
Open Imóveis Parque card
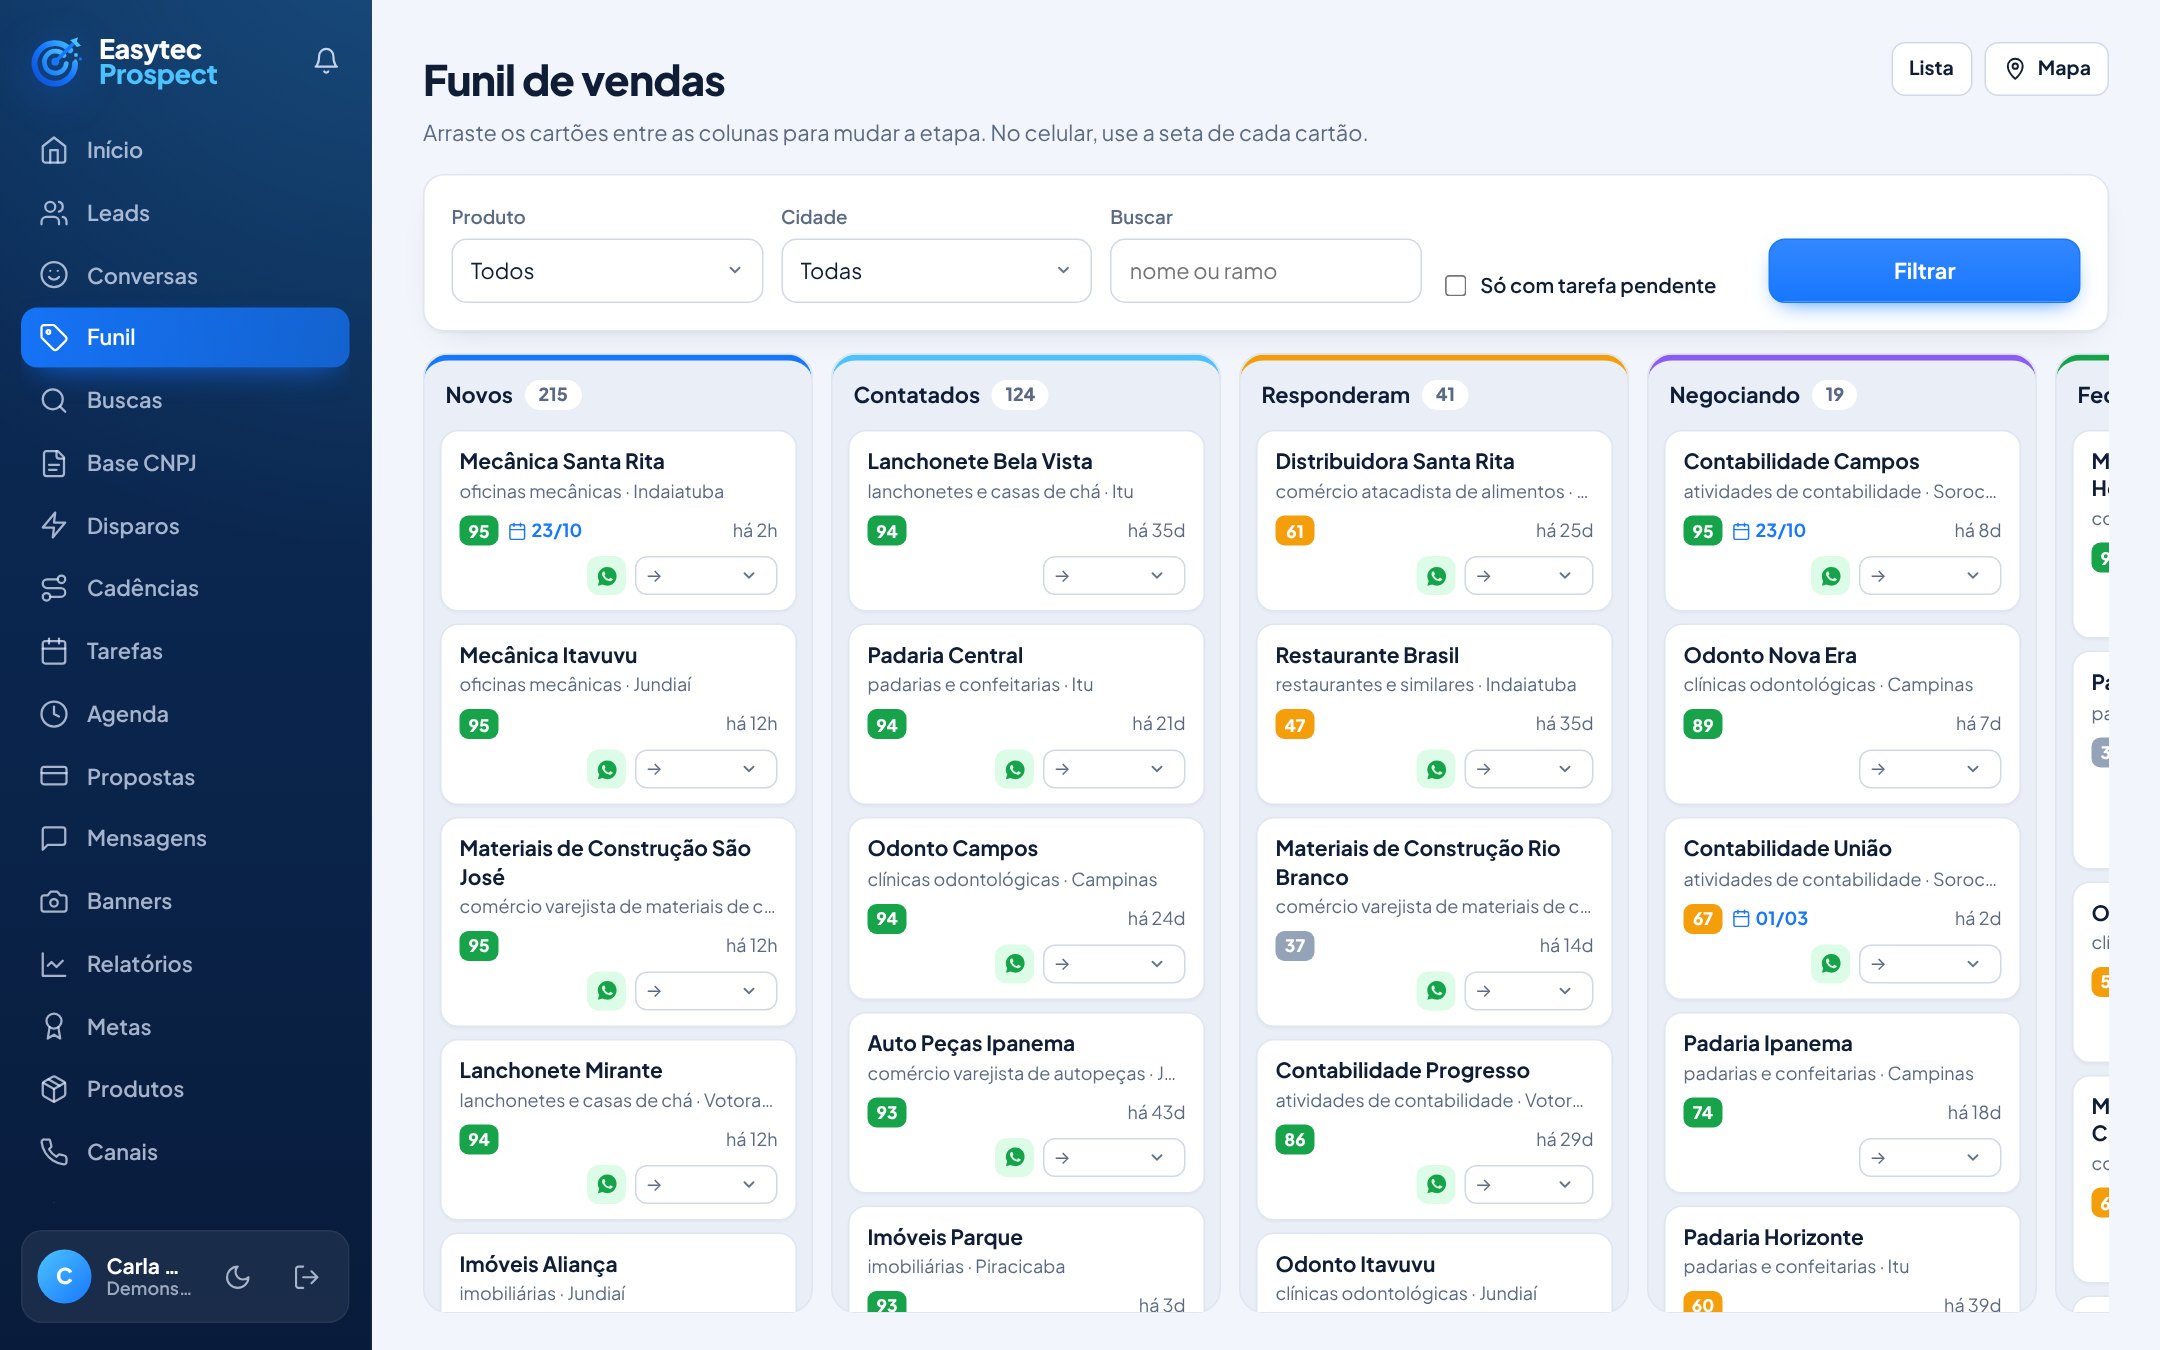(1026, 1260)
